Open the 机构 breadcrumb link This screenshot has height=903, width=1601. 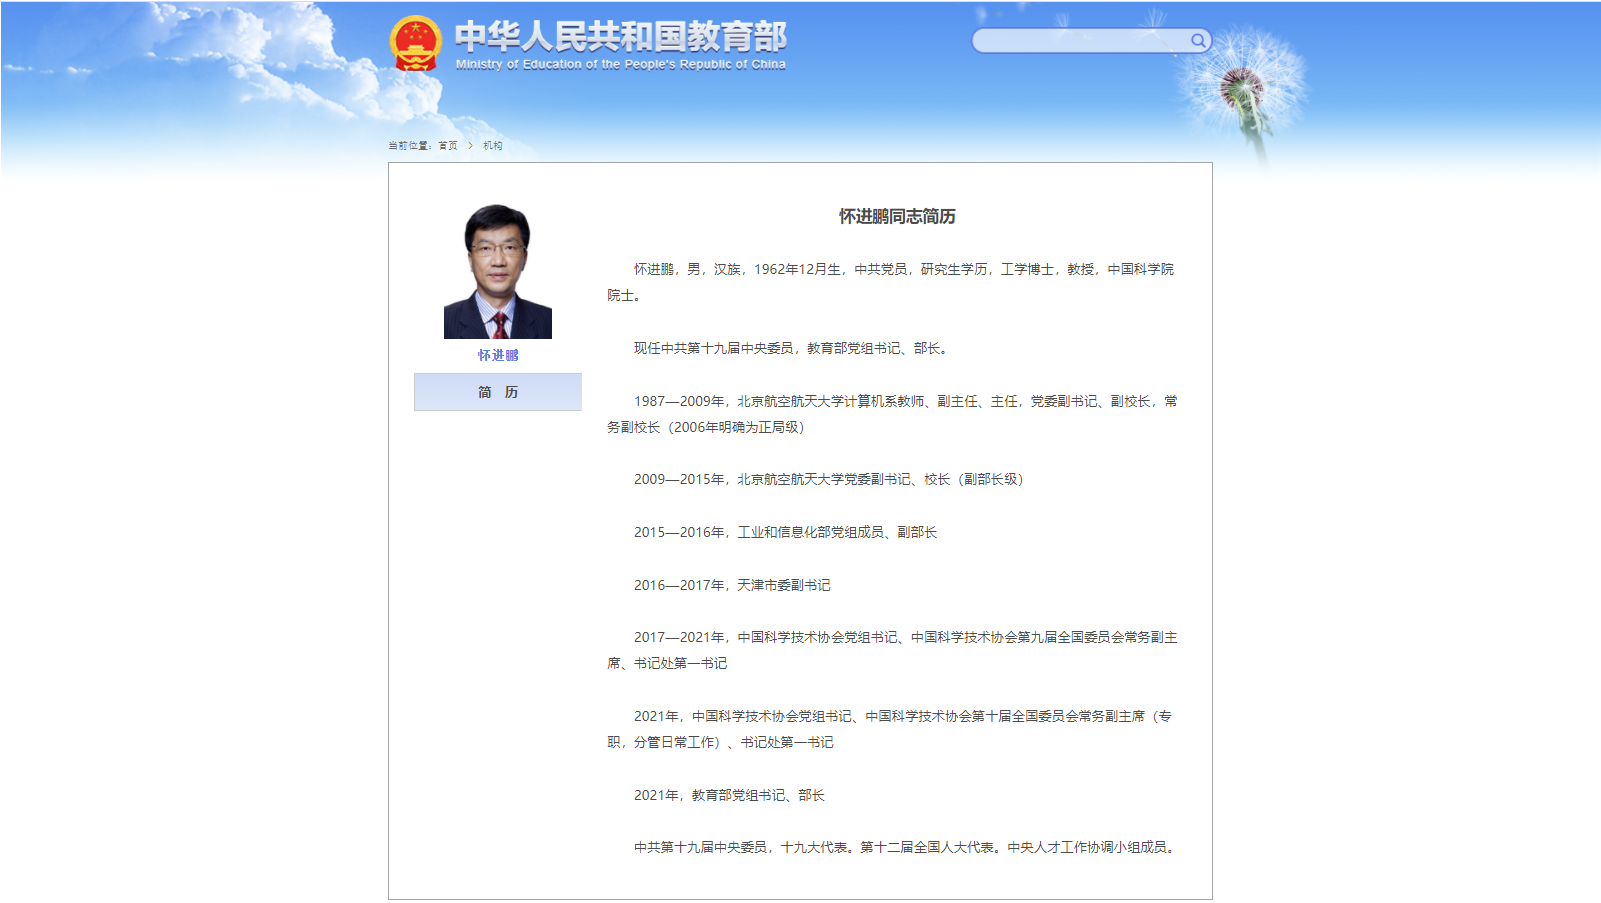tap(493, 146)
